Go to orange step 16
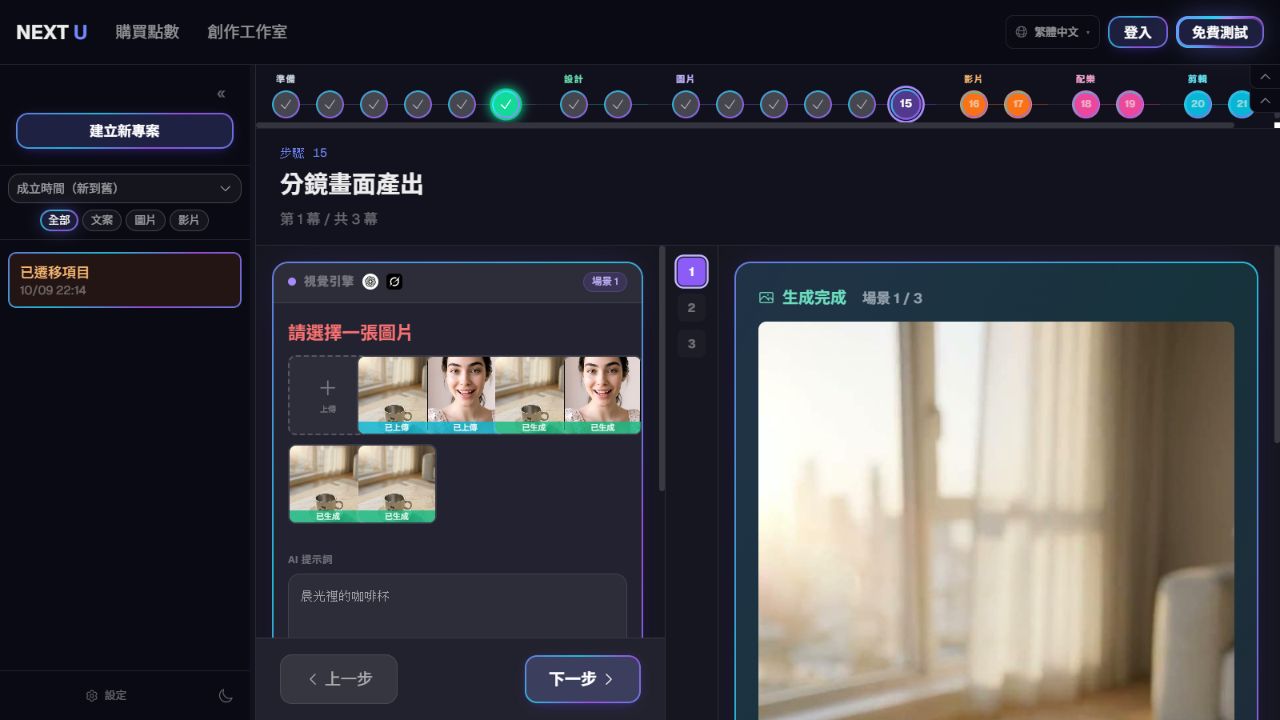This screenshot has width=1280, height=720. pyautogui.click(x=974, y=104)
